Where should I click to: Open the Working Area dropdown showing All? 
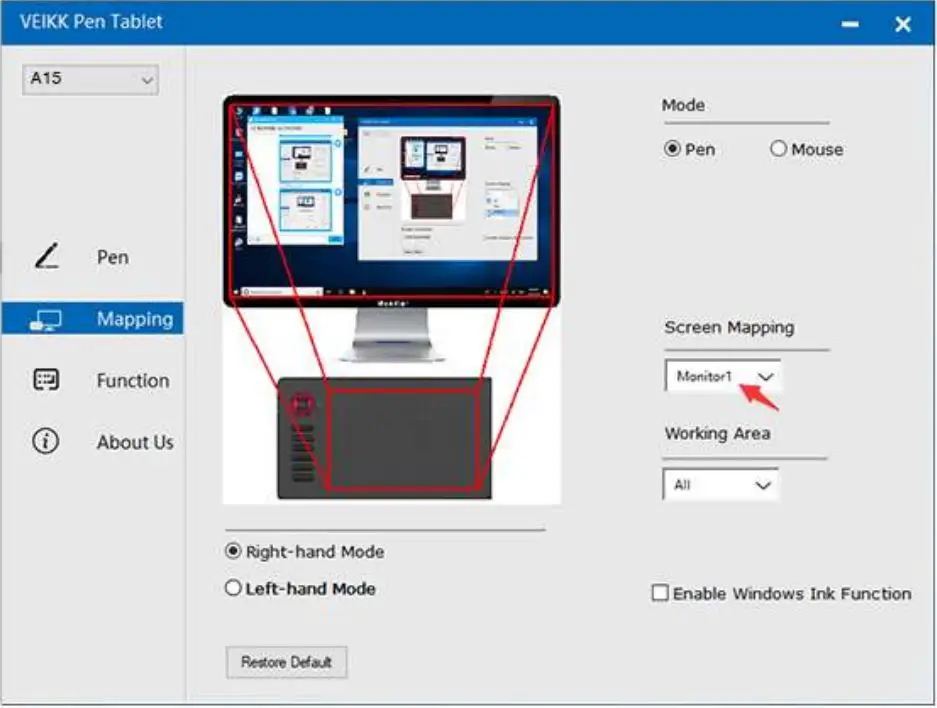click(721, 484)
